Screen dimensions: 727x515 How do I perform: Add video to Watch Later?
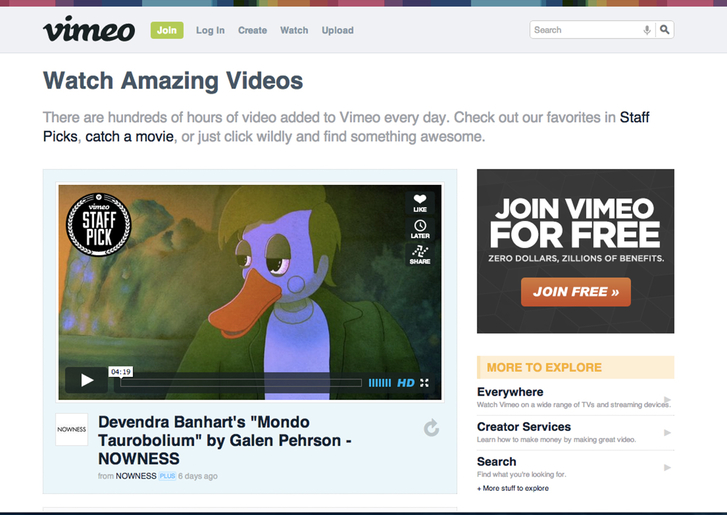point(420,229)
